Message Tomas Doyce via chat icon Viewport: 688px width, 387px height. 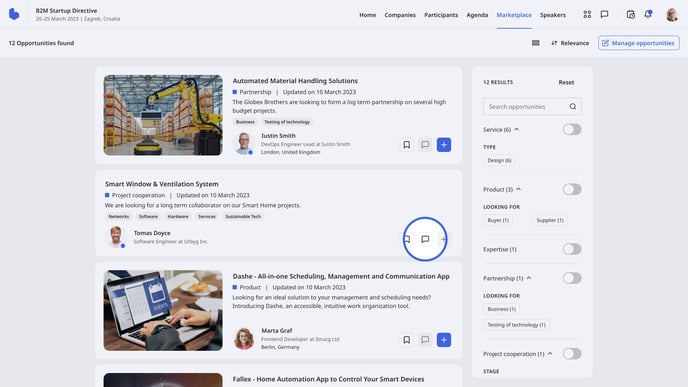point(425,239)
